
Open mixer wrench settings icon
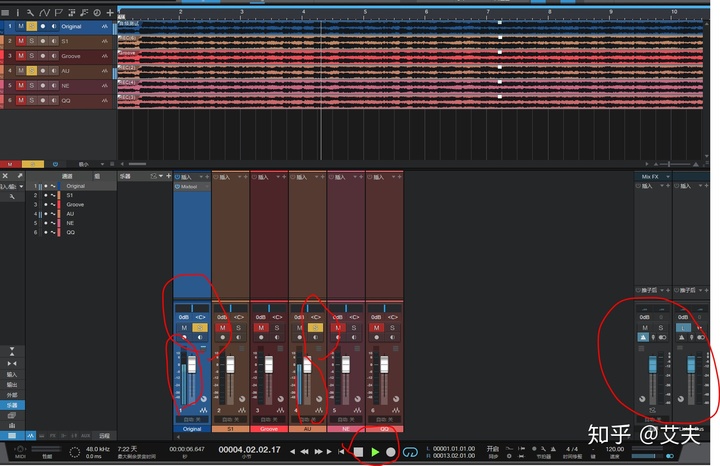[x=12, y=197]
